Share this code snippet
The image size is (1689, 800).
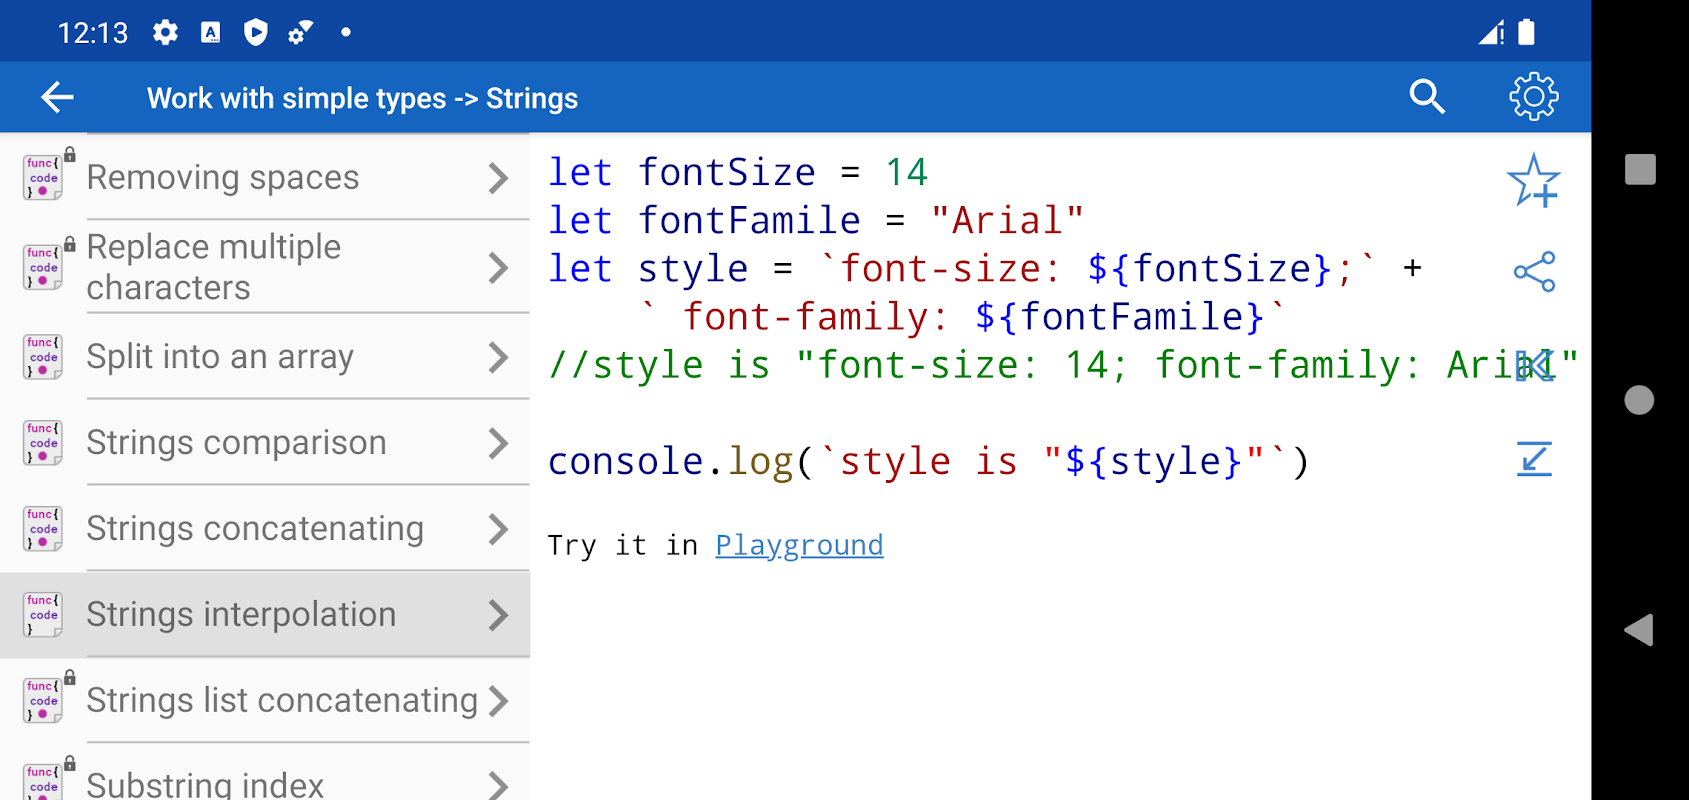pyautogui.click(x=1534, y=272)
